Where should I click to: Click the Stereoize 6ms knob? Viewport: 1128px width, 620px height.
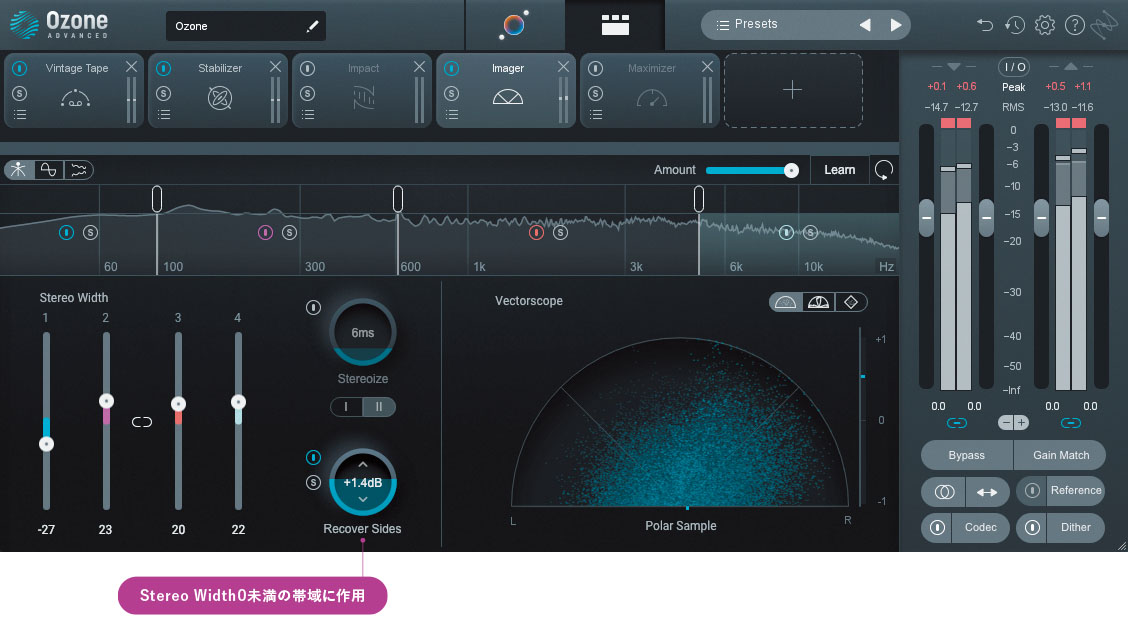[x=363, y=333]
